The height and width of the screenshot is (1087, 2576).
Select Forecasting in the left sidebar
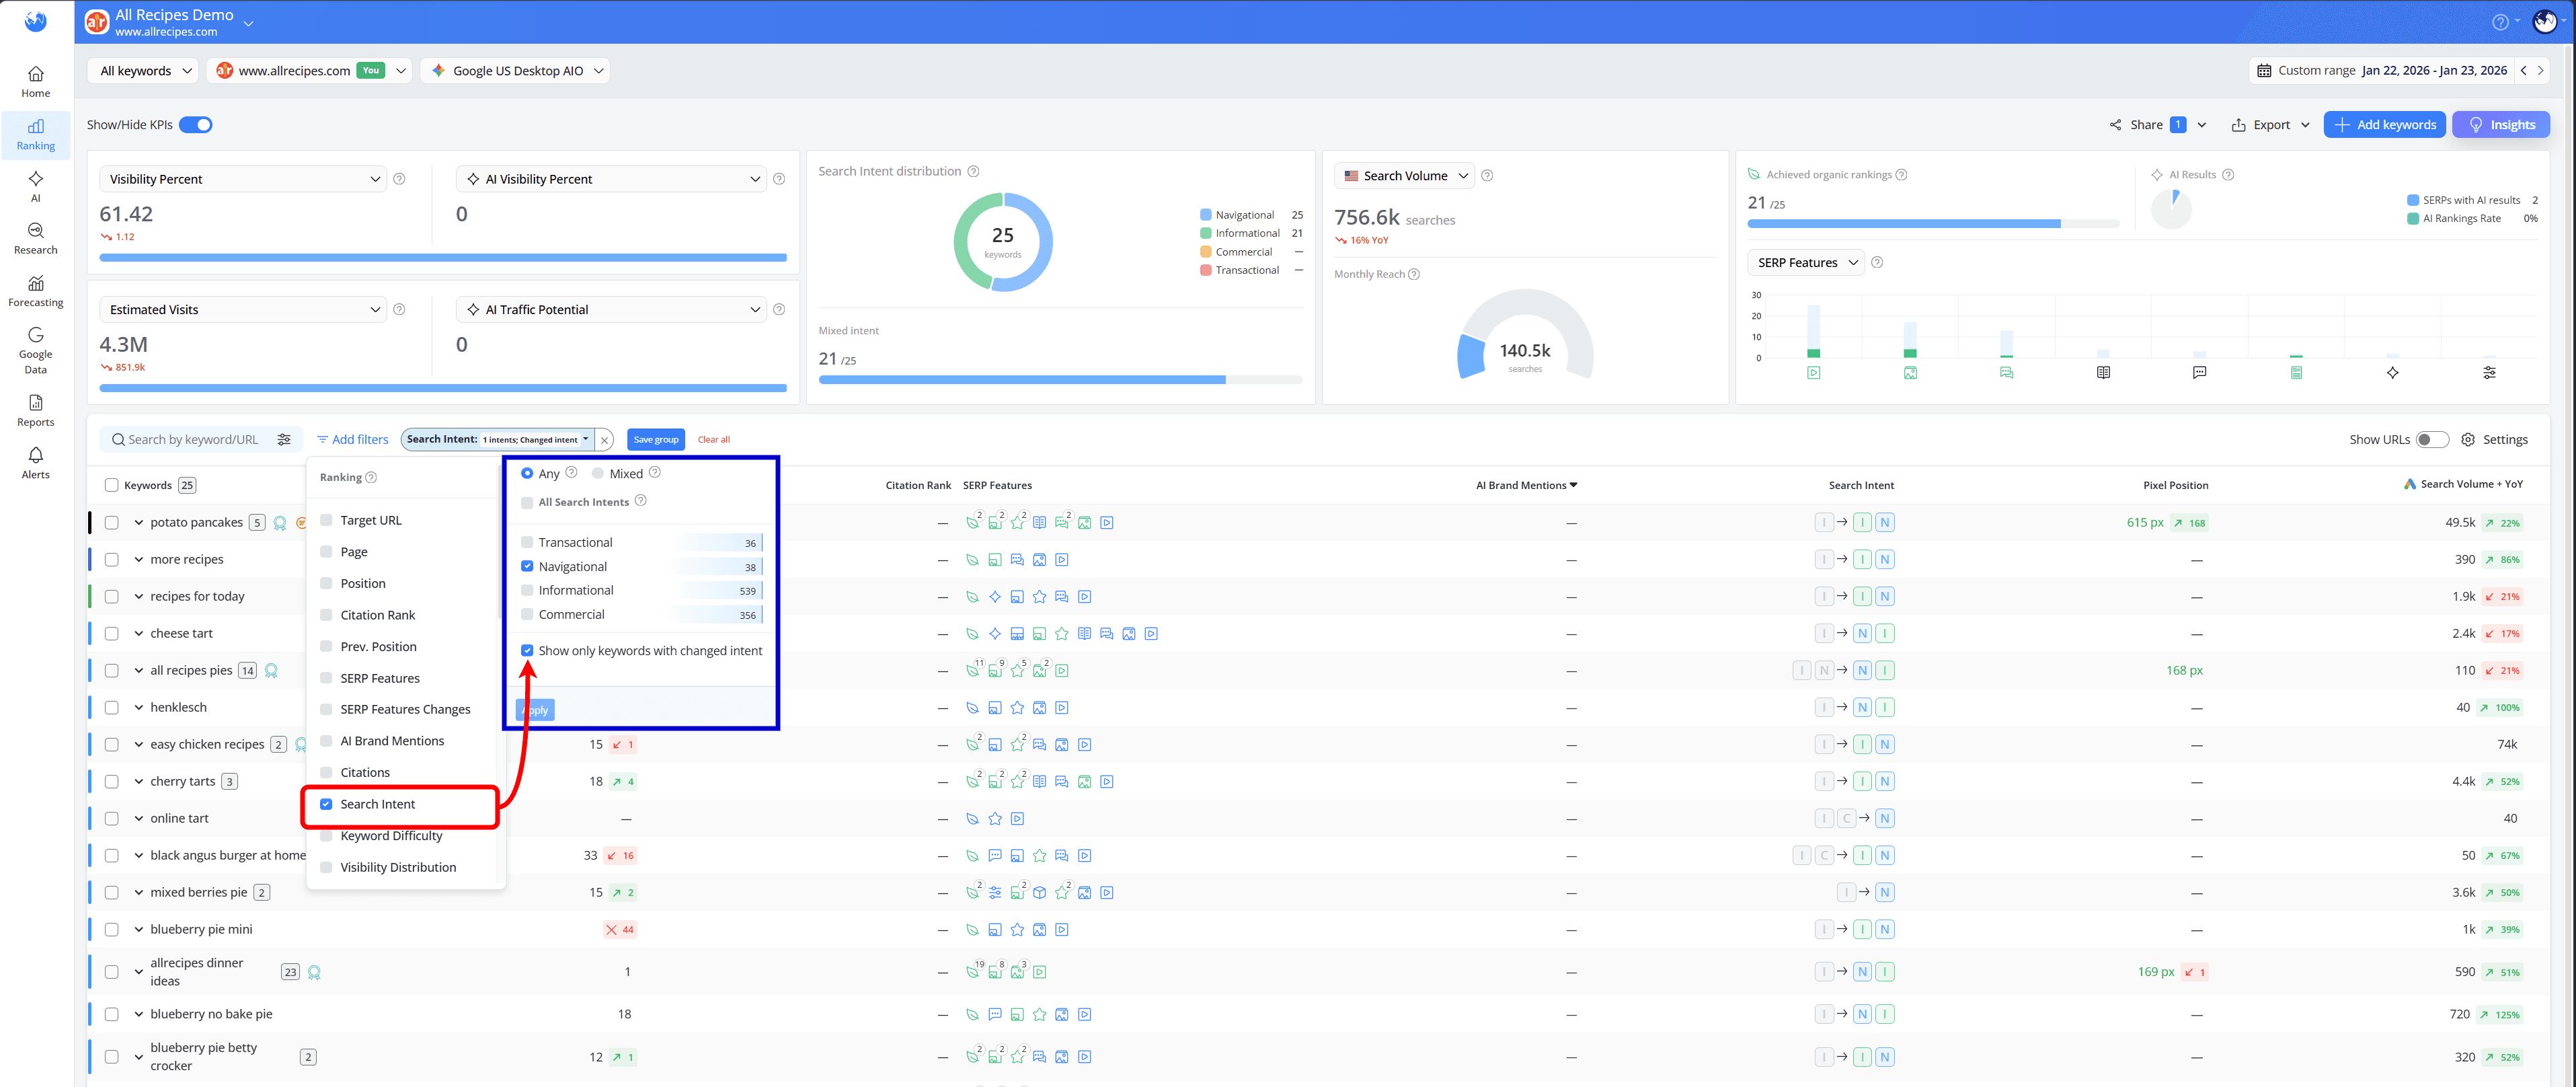[x=35, y=293]
